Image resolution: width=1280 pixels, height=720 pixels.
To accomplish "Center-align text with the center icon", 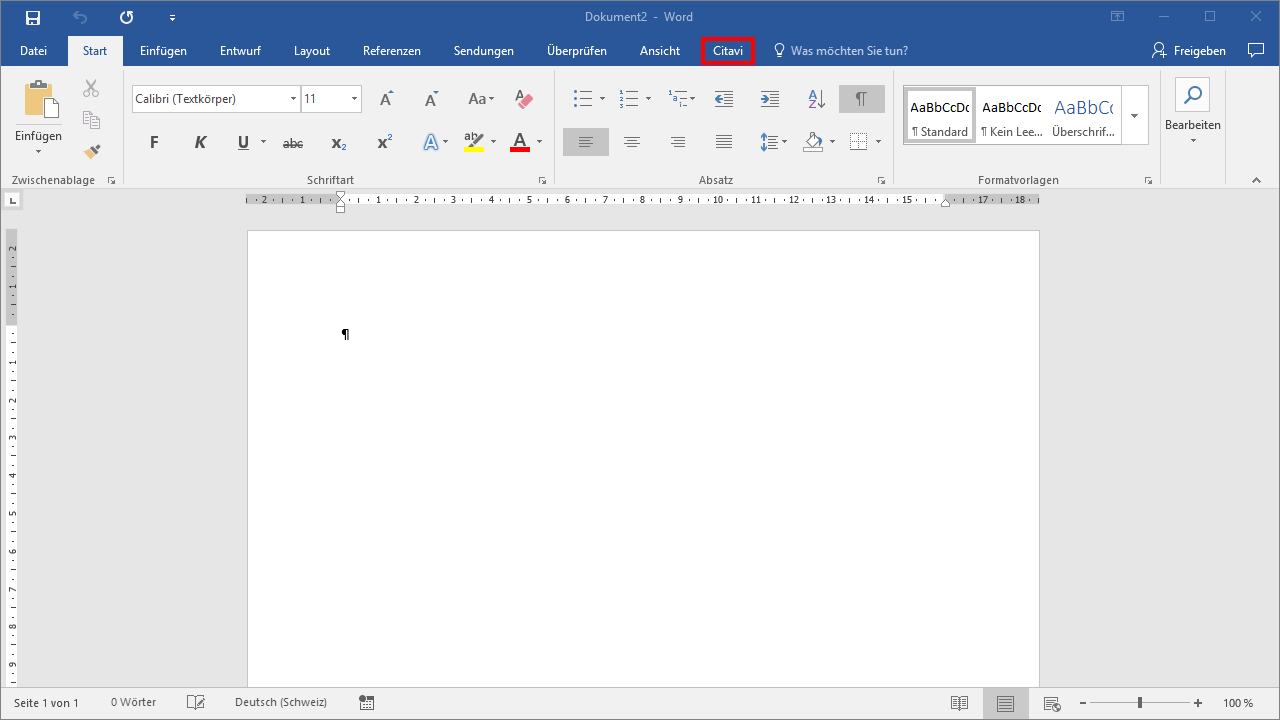I will (631, 143).
